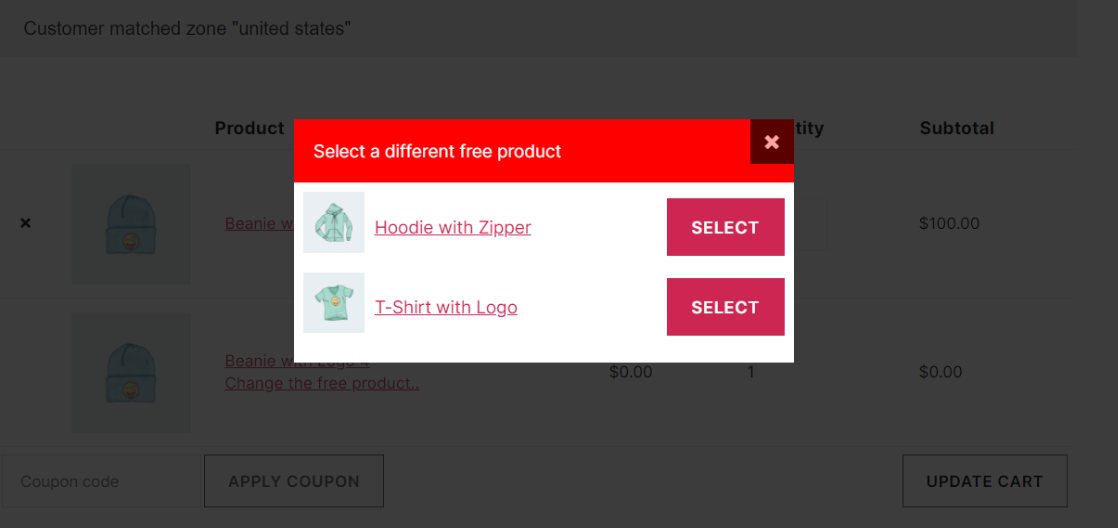Focus the Coupon code input field
The width and height of the screenshot is (1118, 528).
point(102,481)
